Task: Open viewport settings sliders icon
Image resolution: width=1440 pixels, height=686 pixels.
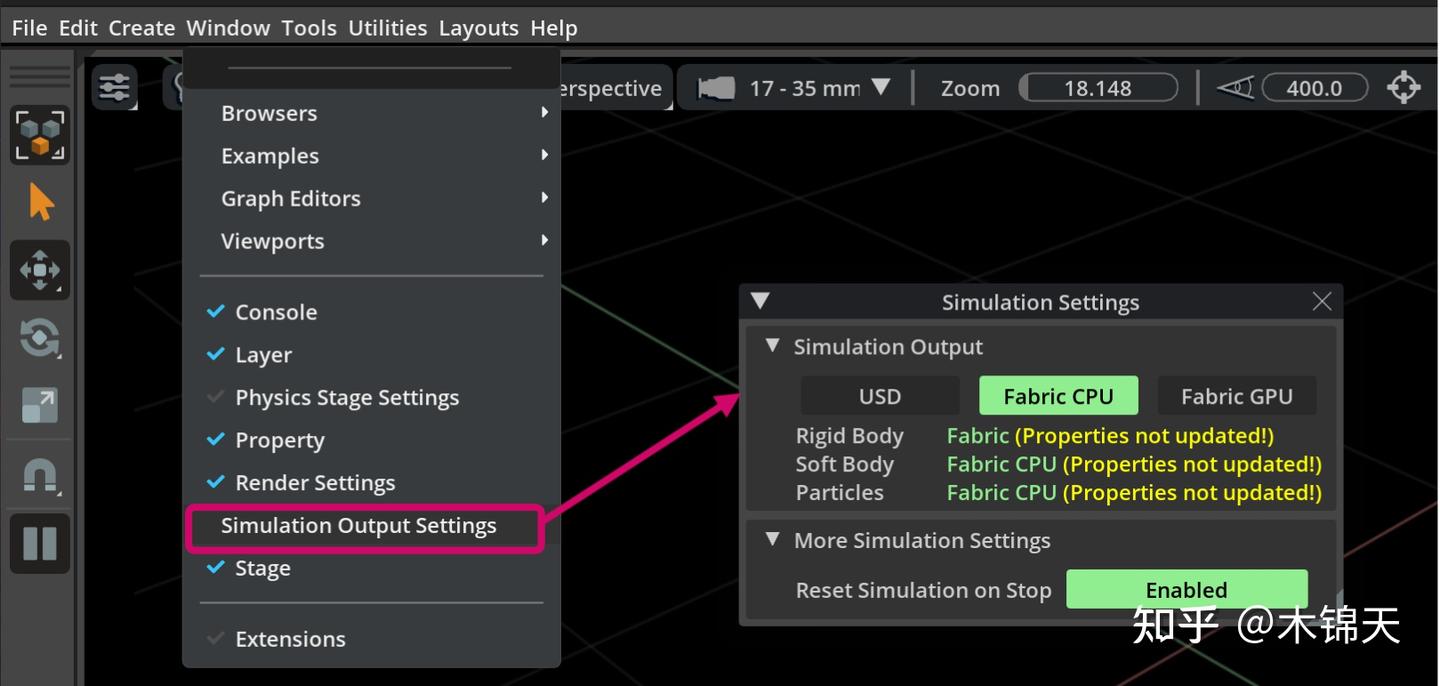Action: (x=115, y=88)
